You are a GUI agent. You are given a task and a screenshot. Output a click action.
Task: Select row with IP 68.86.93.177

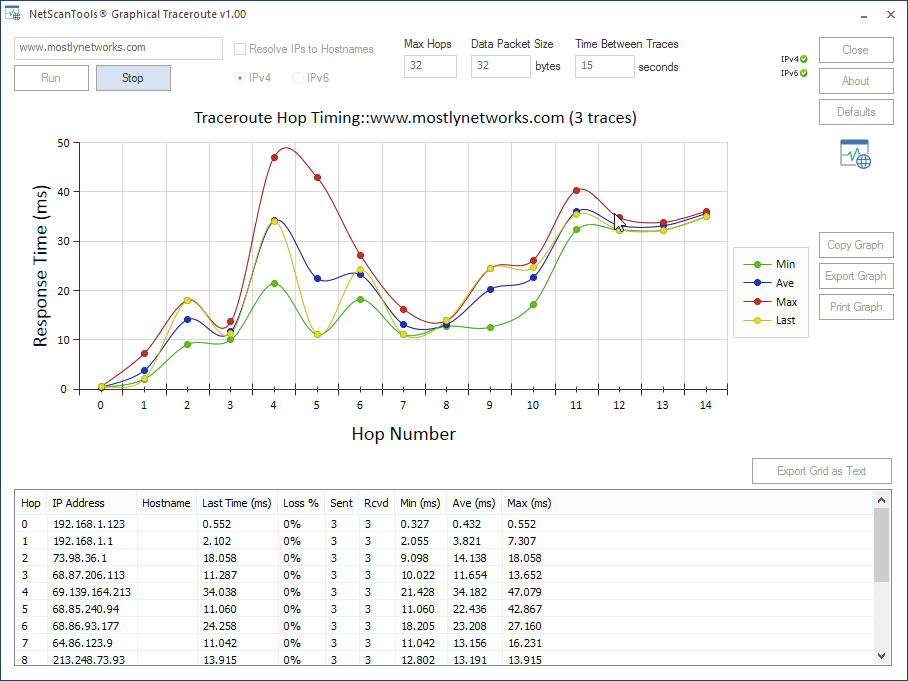click(x=444, y=626)
